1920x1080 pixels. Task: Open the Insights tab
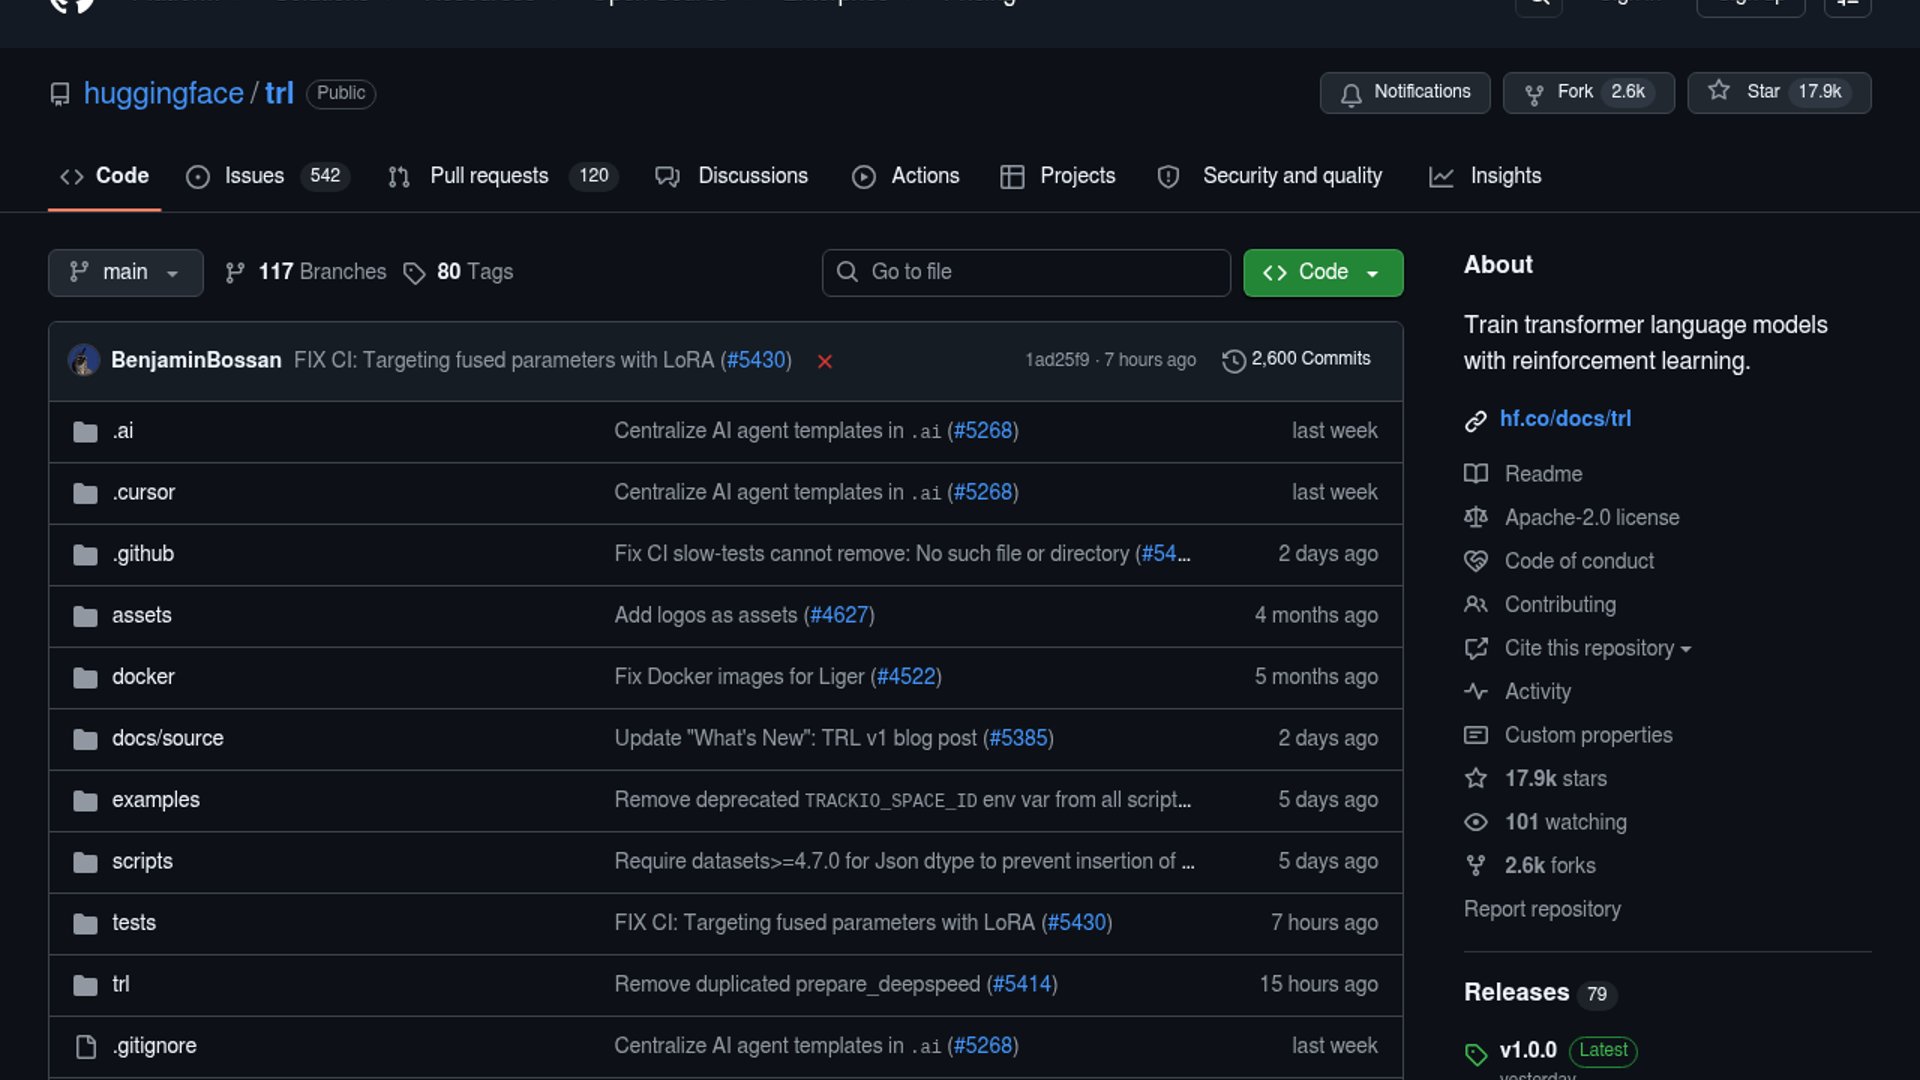(1505, 176)
